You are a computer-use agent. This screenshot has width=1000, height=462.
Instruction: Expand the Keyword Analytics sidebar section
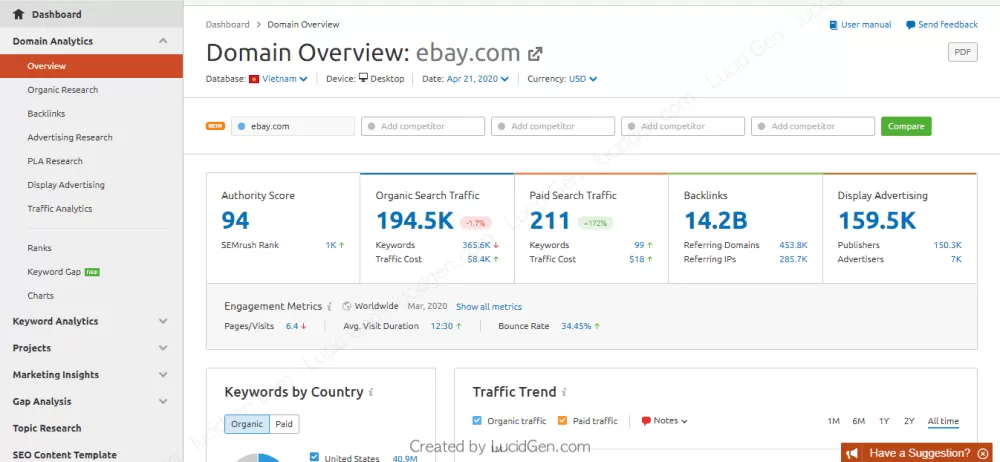163,322
